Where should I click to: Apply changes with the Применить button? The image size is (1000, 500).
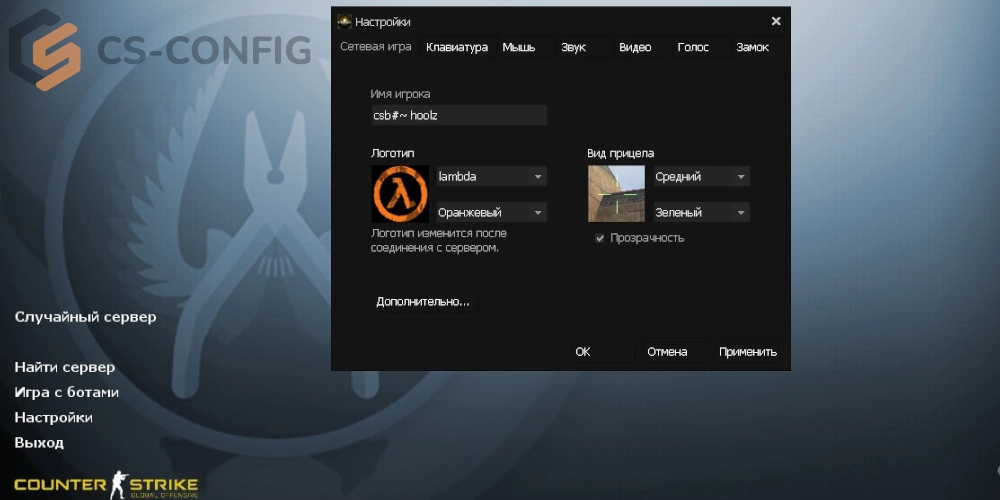coord(747,352)
